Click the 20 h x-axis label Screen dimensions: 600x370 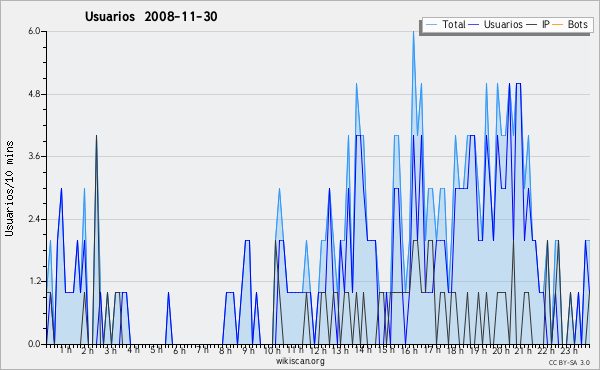[x=501, y=350]
